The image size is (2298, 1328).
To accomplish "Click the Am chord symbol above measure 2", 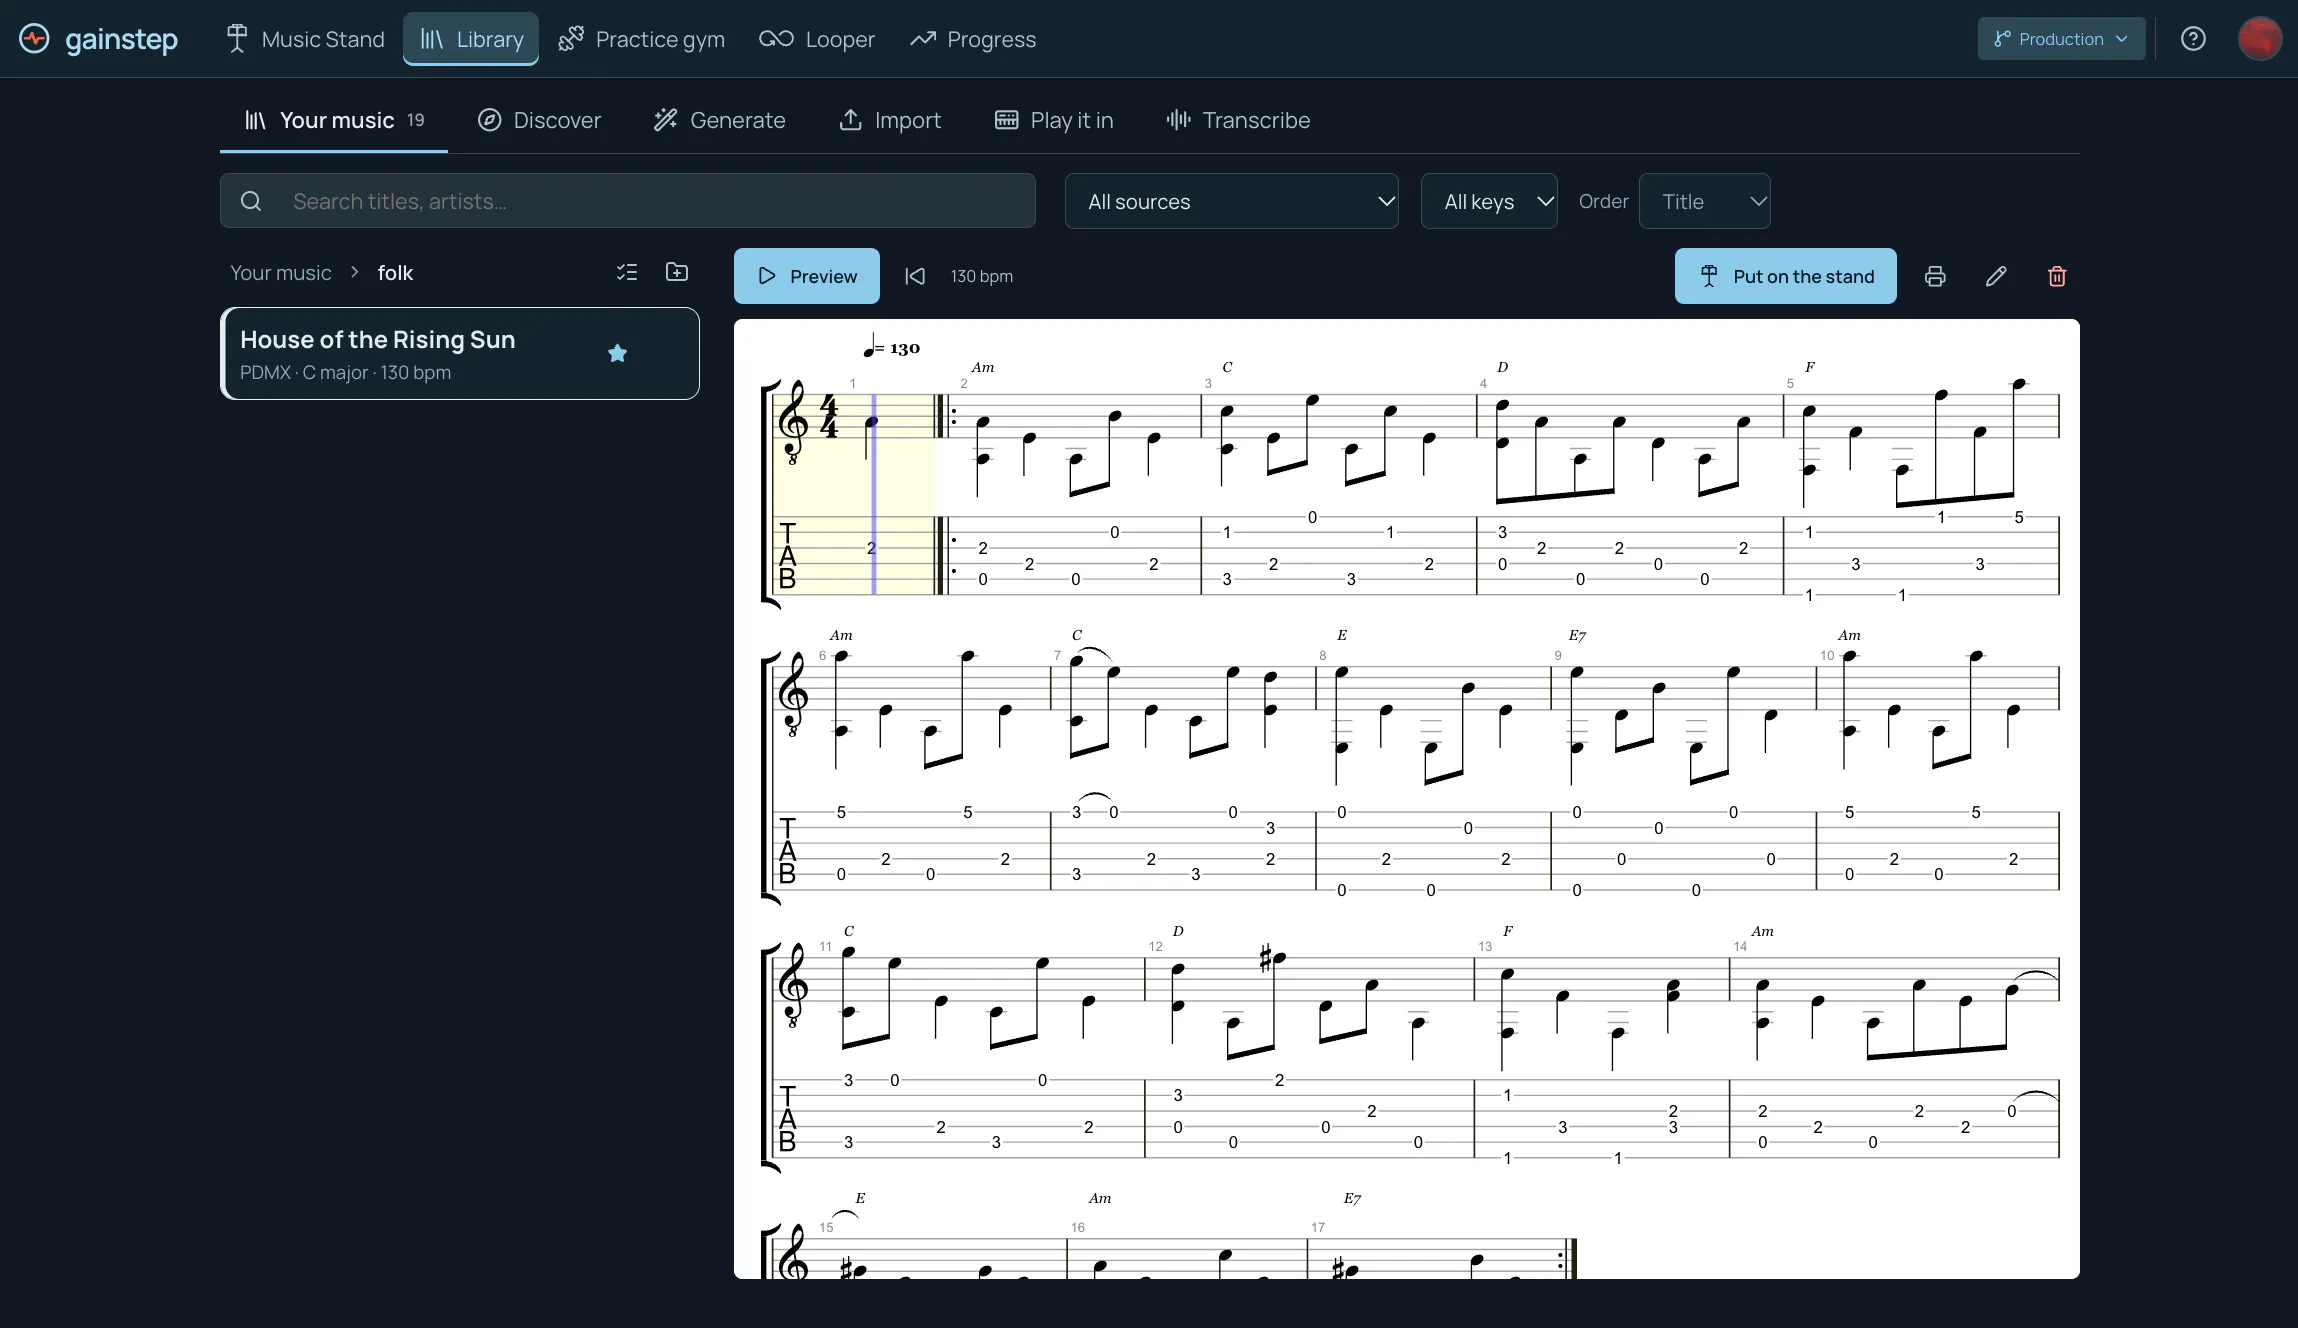I will pyautogui.click(x=983, y=367).
